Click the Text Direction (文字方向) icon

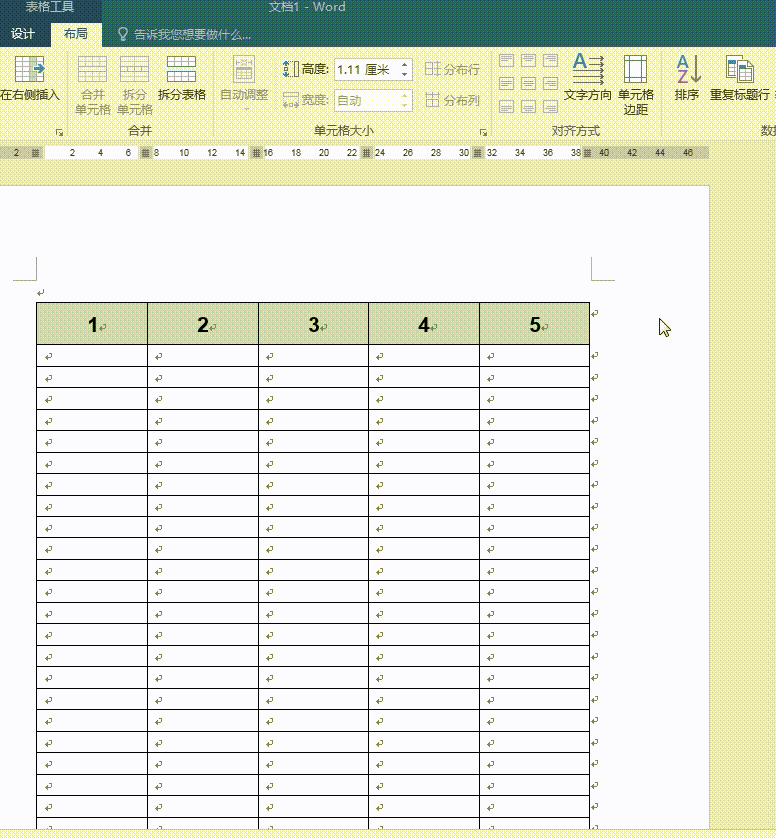[x=587, y=68]
